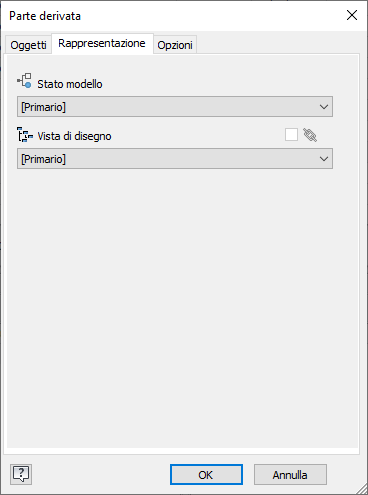
Task: Click the Vista di disegno label
Action: click(74, 136)
